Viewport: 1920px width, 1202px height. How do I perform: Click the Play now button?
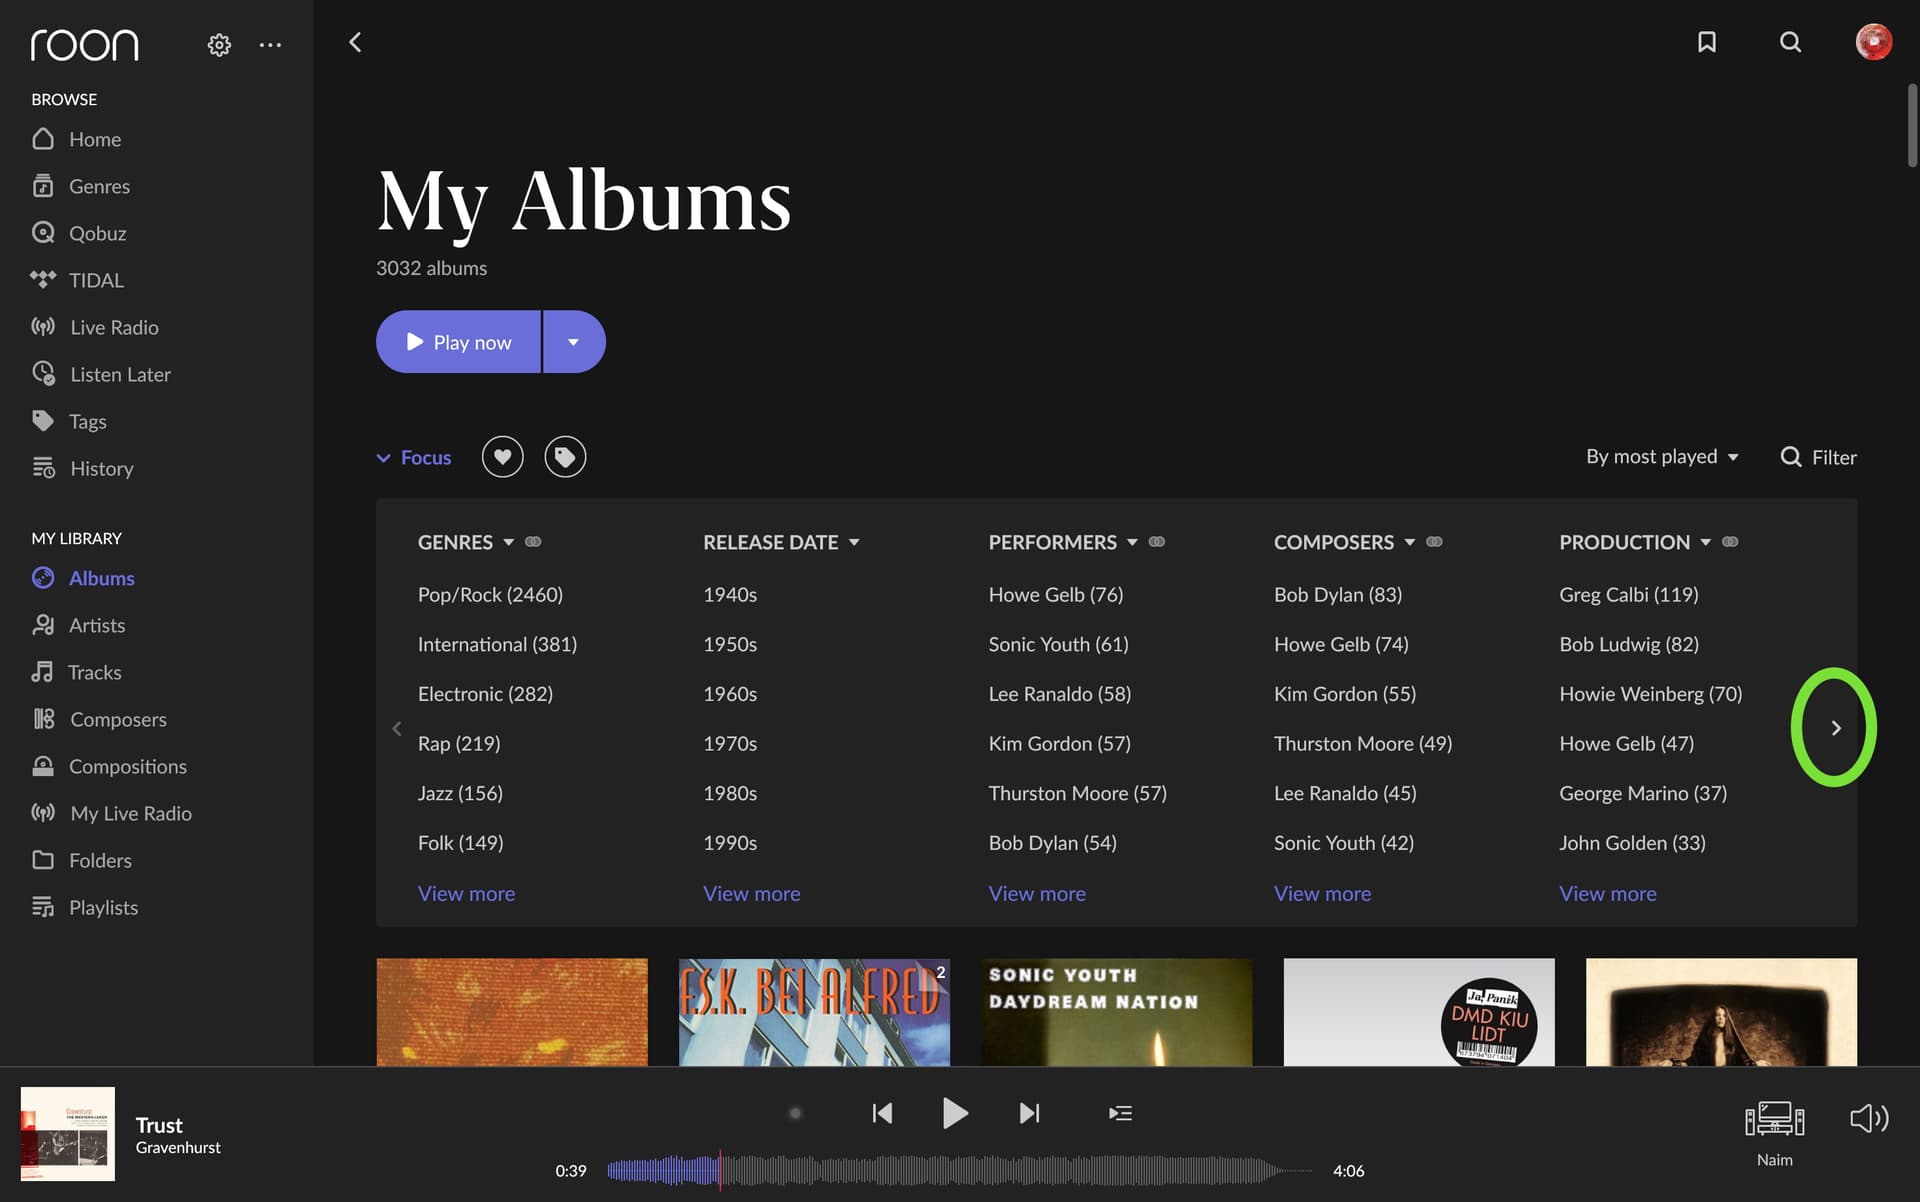(458, 342)
